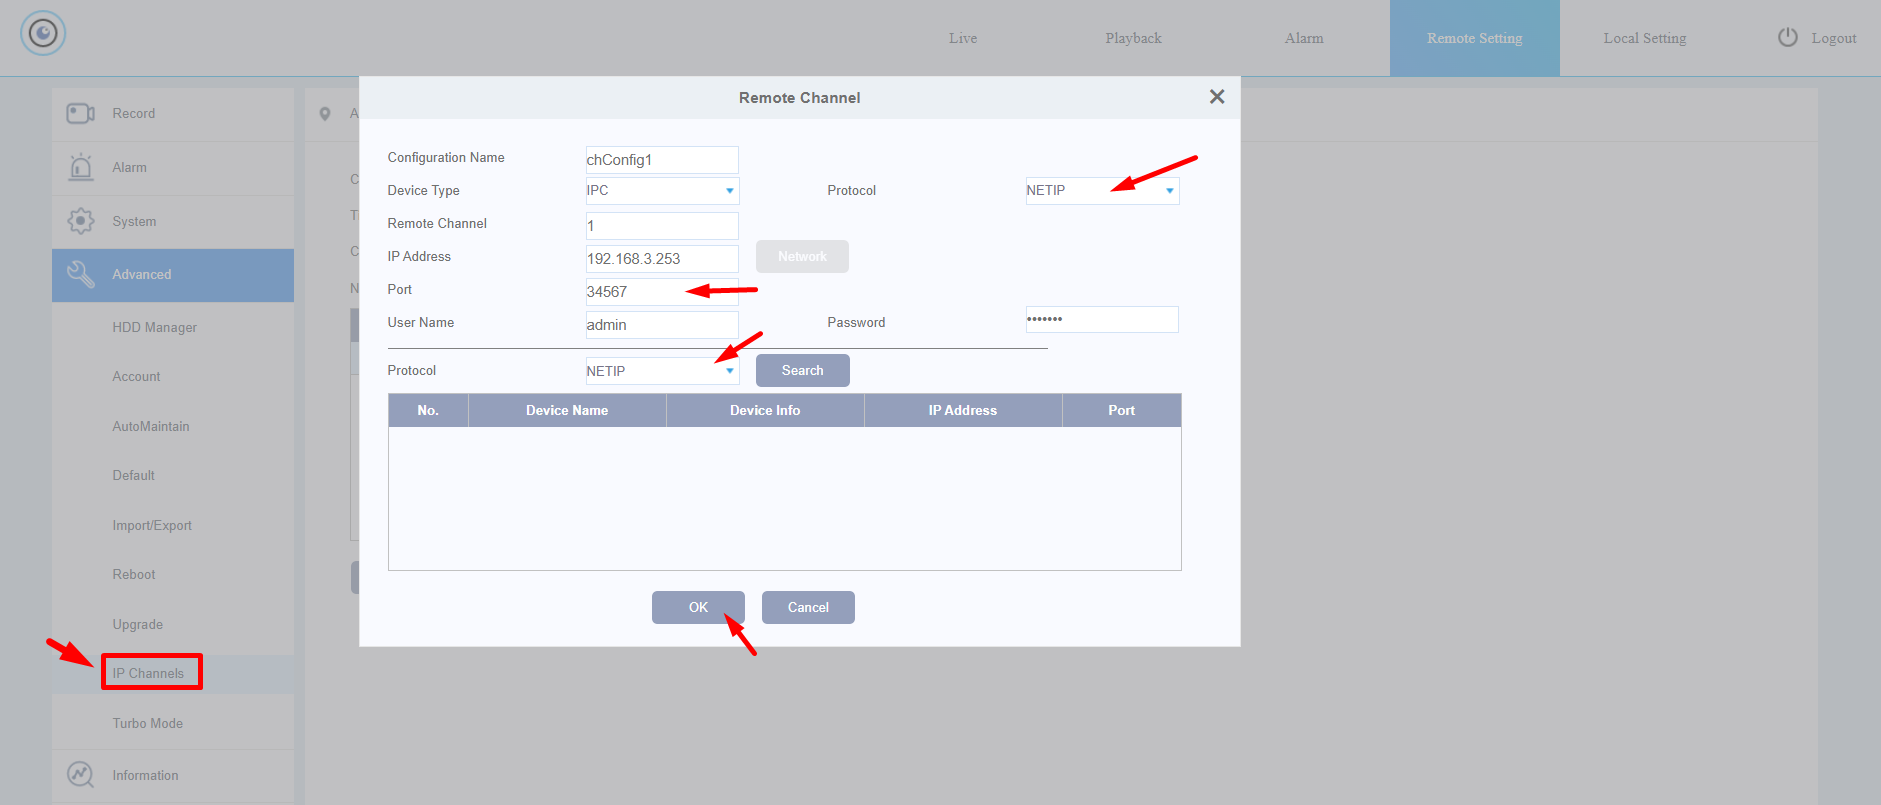Viewport: 1881px width, 805px height.
Task: Open the search Protocol dropdown beside Search
Action: pyautogui.click(x=662, y=371)
